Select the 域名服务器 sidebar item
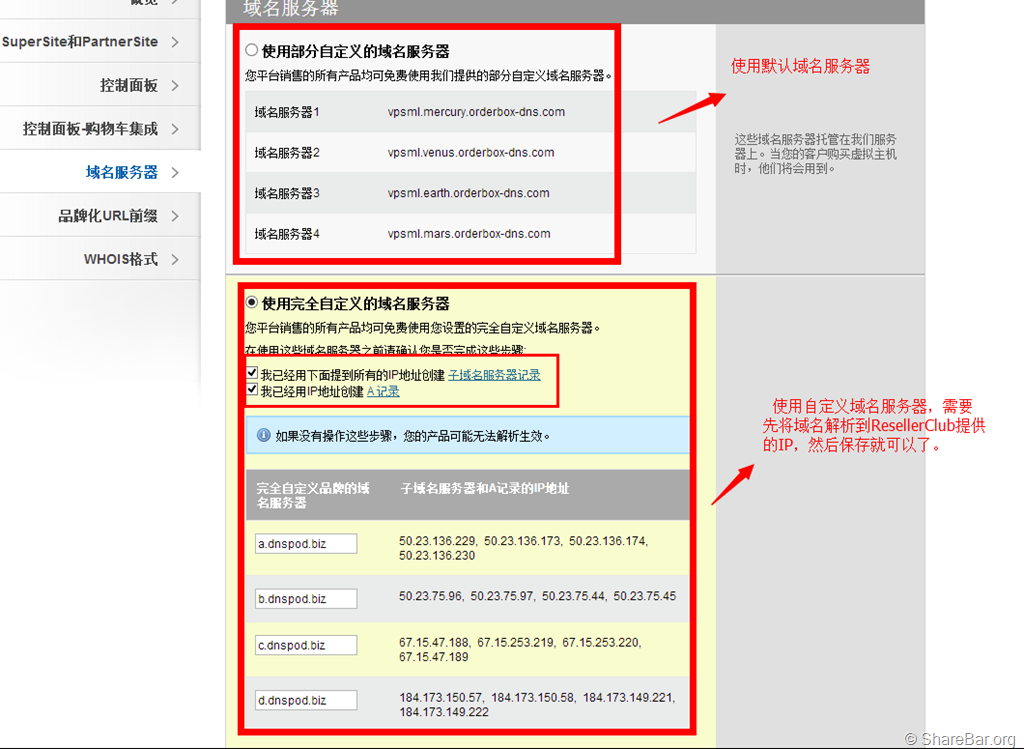The image size is (1024, 749). (121, 173)
